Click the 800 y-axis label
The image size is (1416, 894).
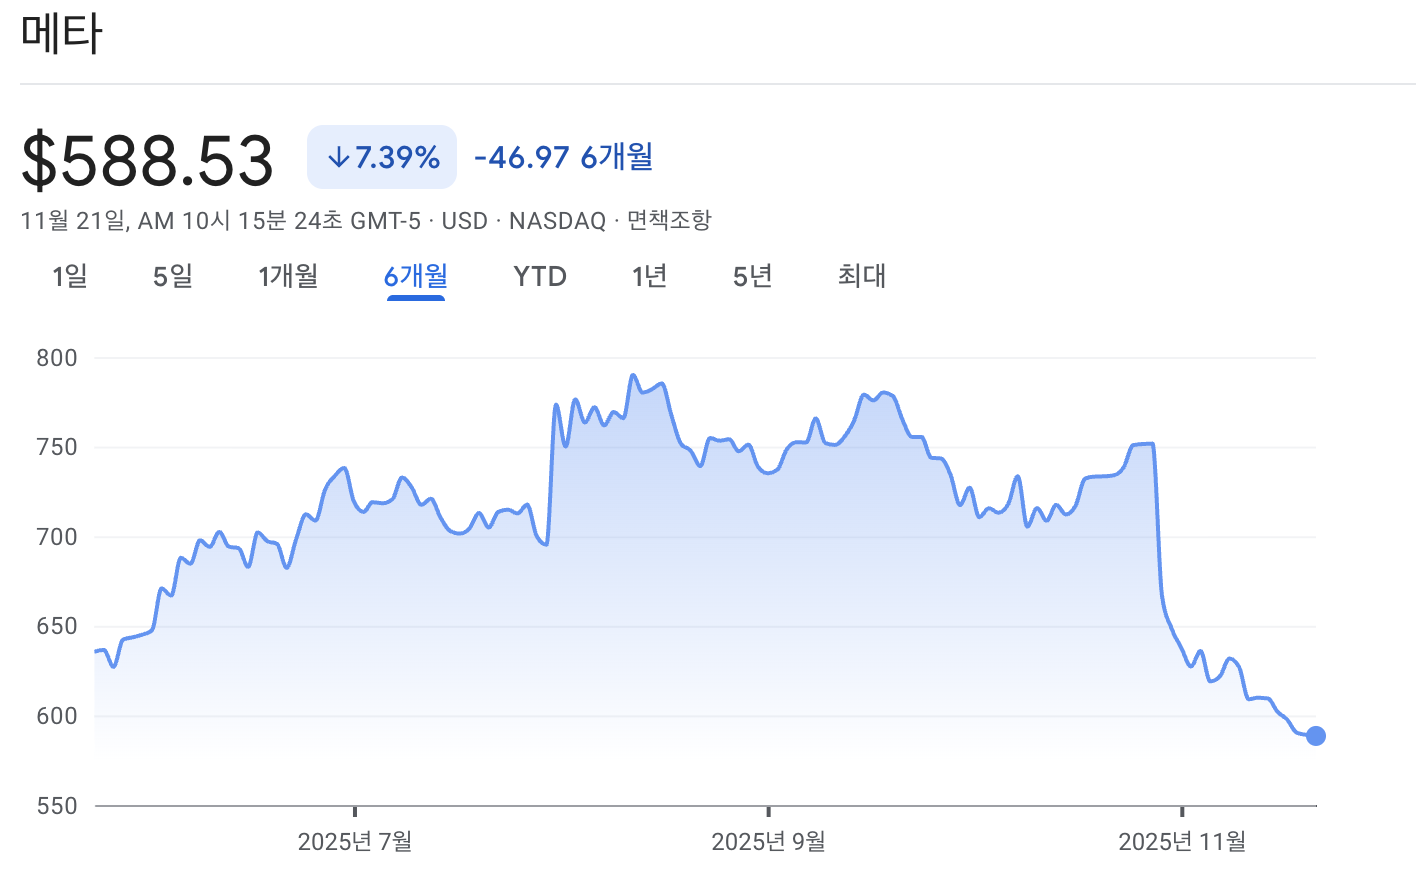pos(57,358)
